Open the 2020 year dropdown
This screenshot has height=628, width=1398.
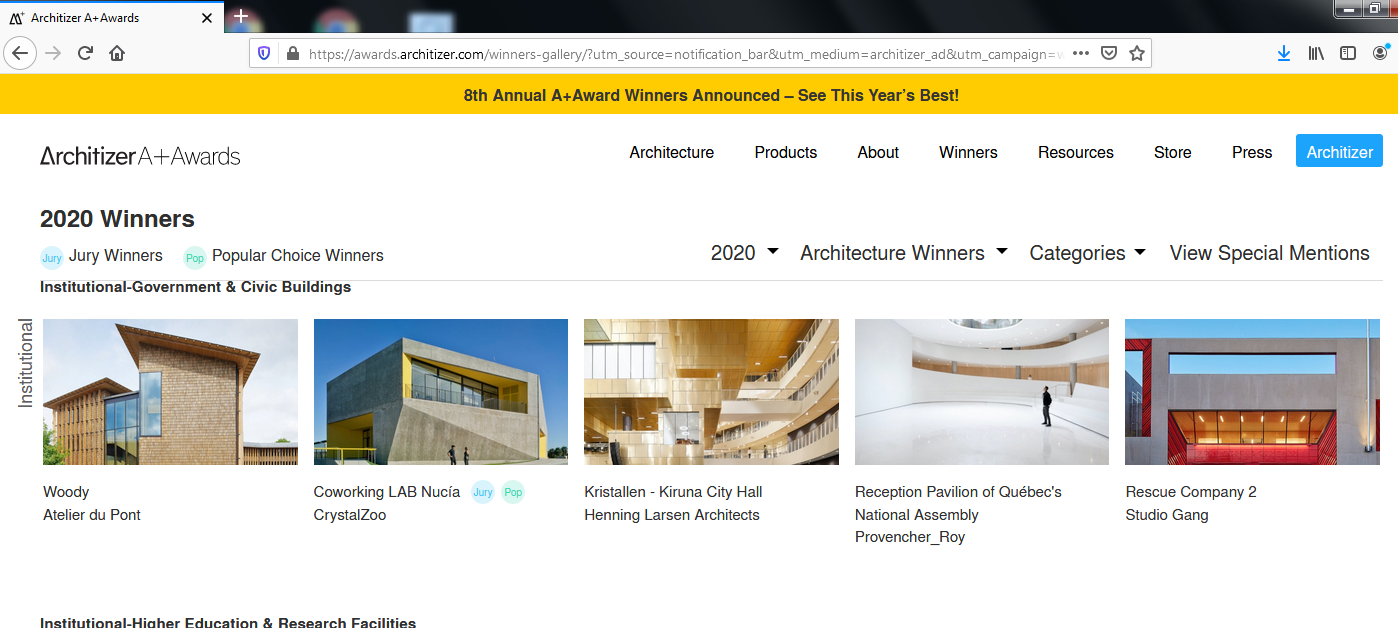pos(744,253)
